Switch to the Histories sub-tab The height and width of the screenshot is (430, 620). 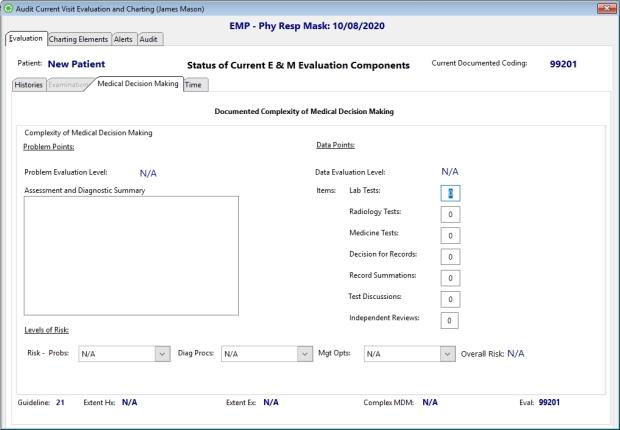click(29, 85)
